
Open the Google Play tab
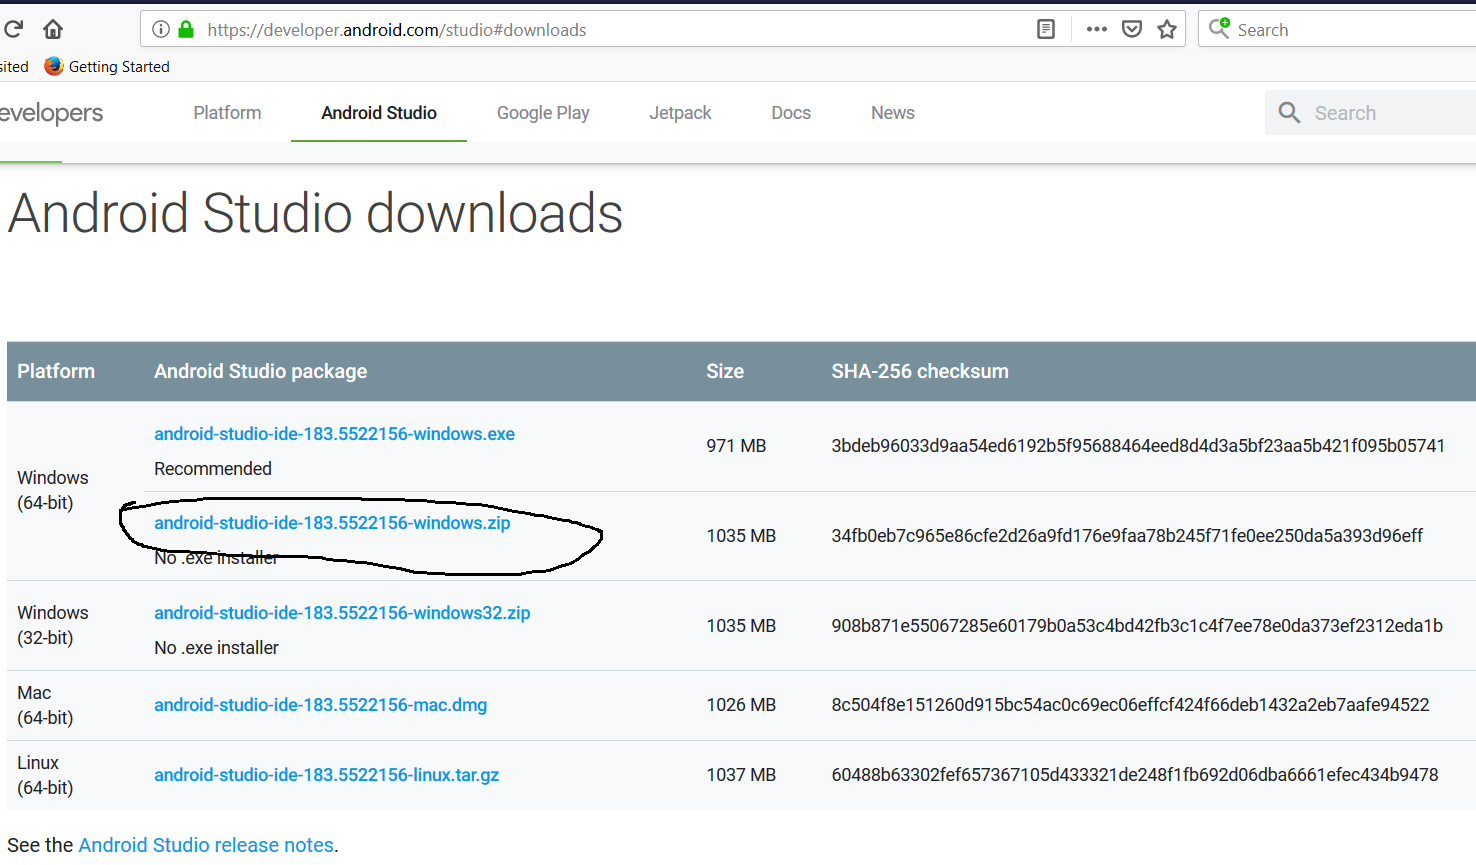(543, 113)
